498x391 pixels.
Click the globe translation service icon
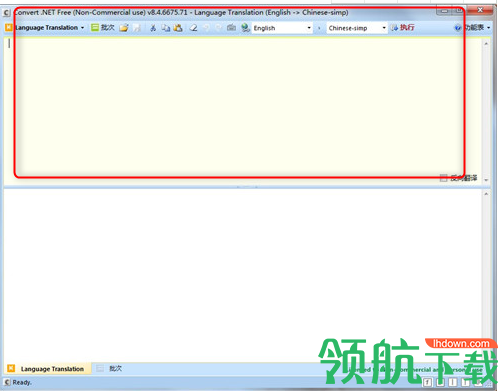(245, 28)
